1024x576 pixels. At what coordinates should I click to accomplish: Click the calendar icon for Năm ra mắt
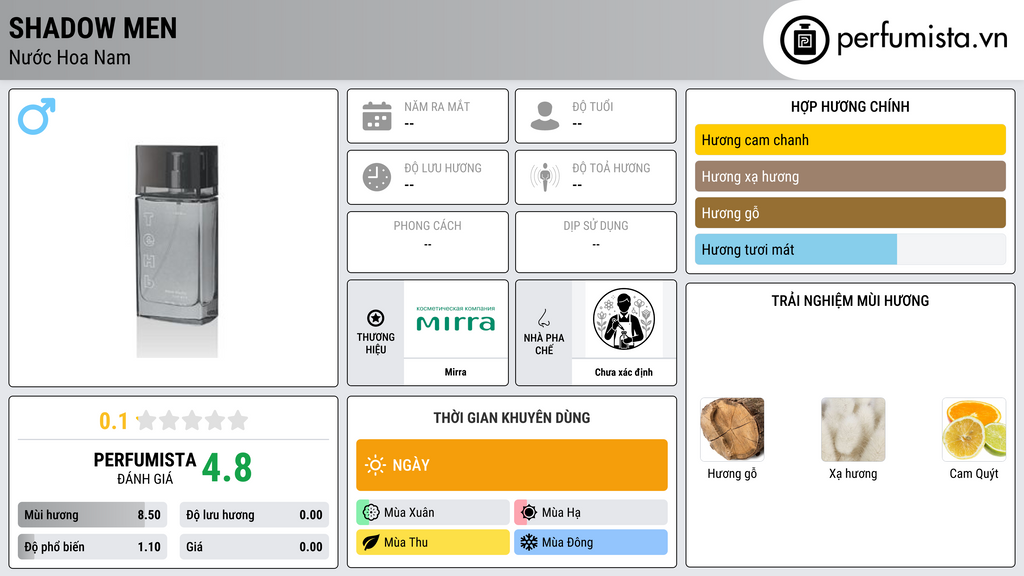click(377, 116)
